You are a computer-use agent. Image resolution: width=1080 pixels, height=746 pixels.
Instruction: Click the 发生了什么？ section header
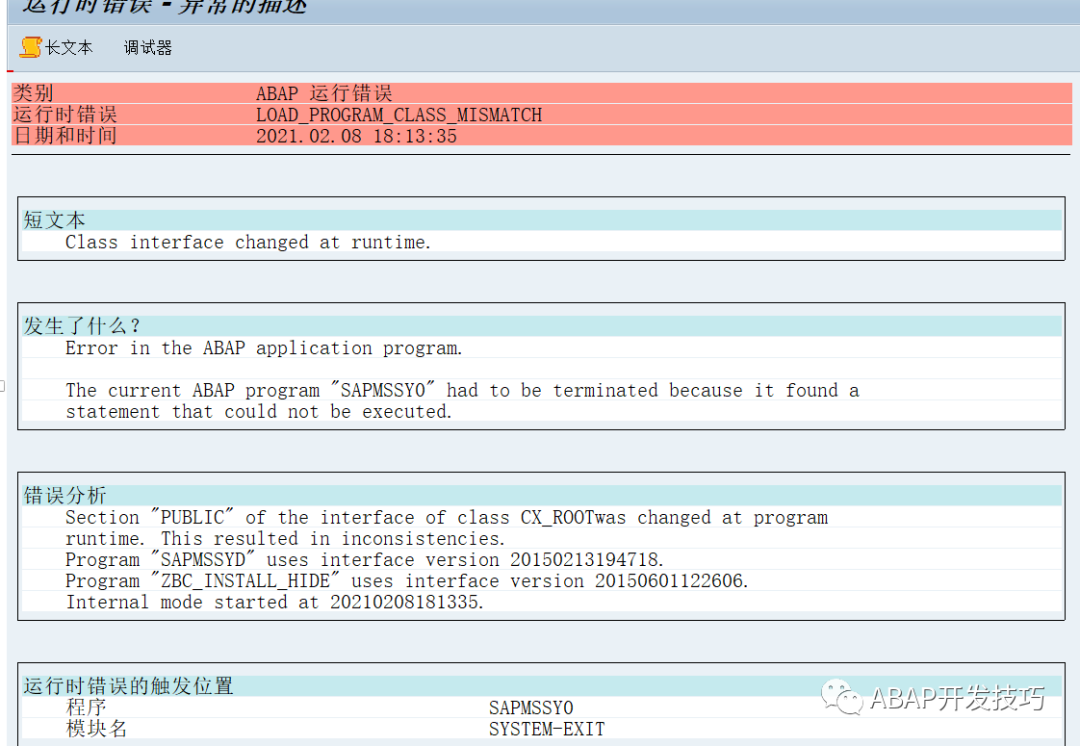(541, 326)
